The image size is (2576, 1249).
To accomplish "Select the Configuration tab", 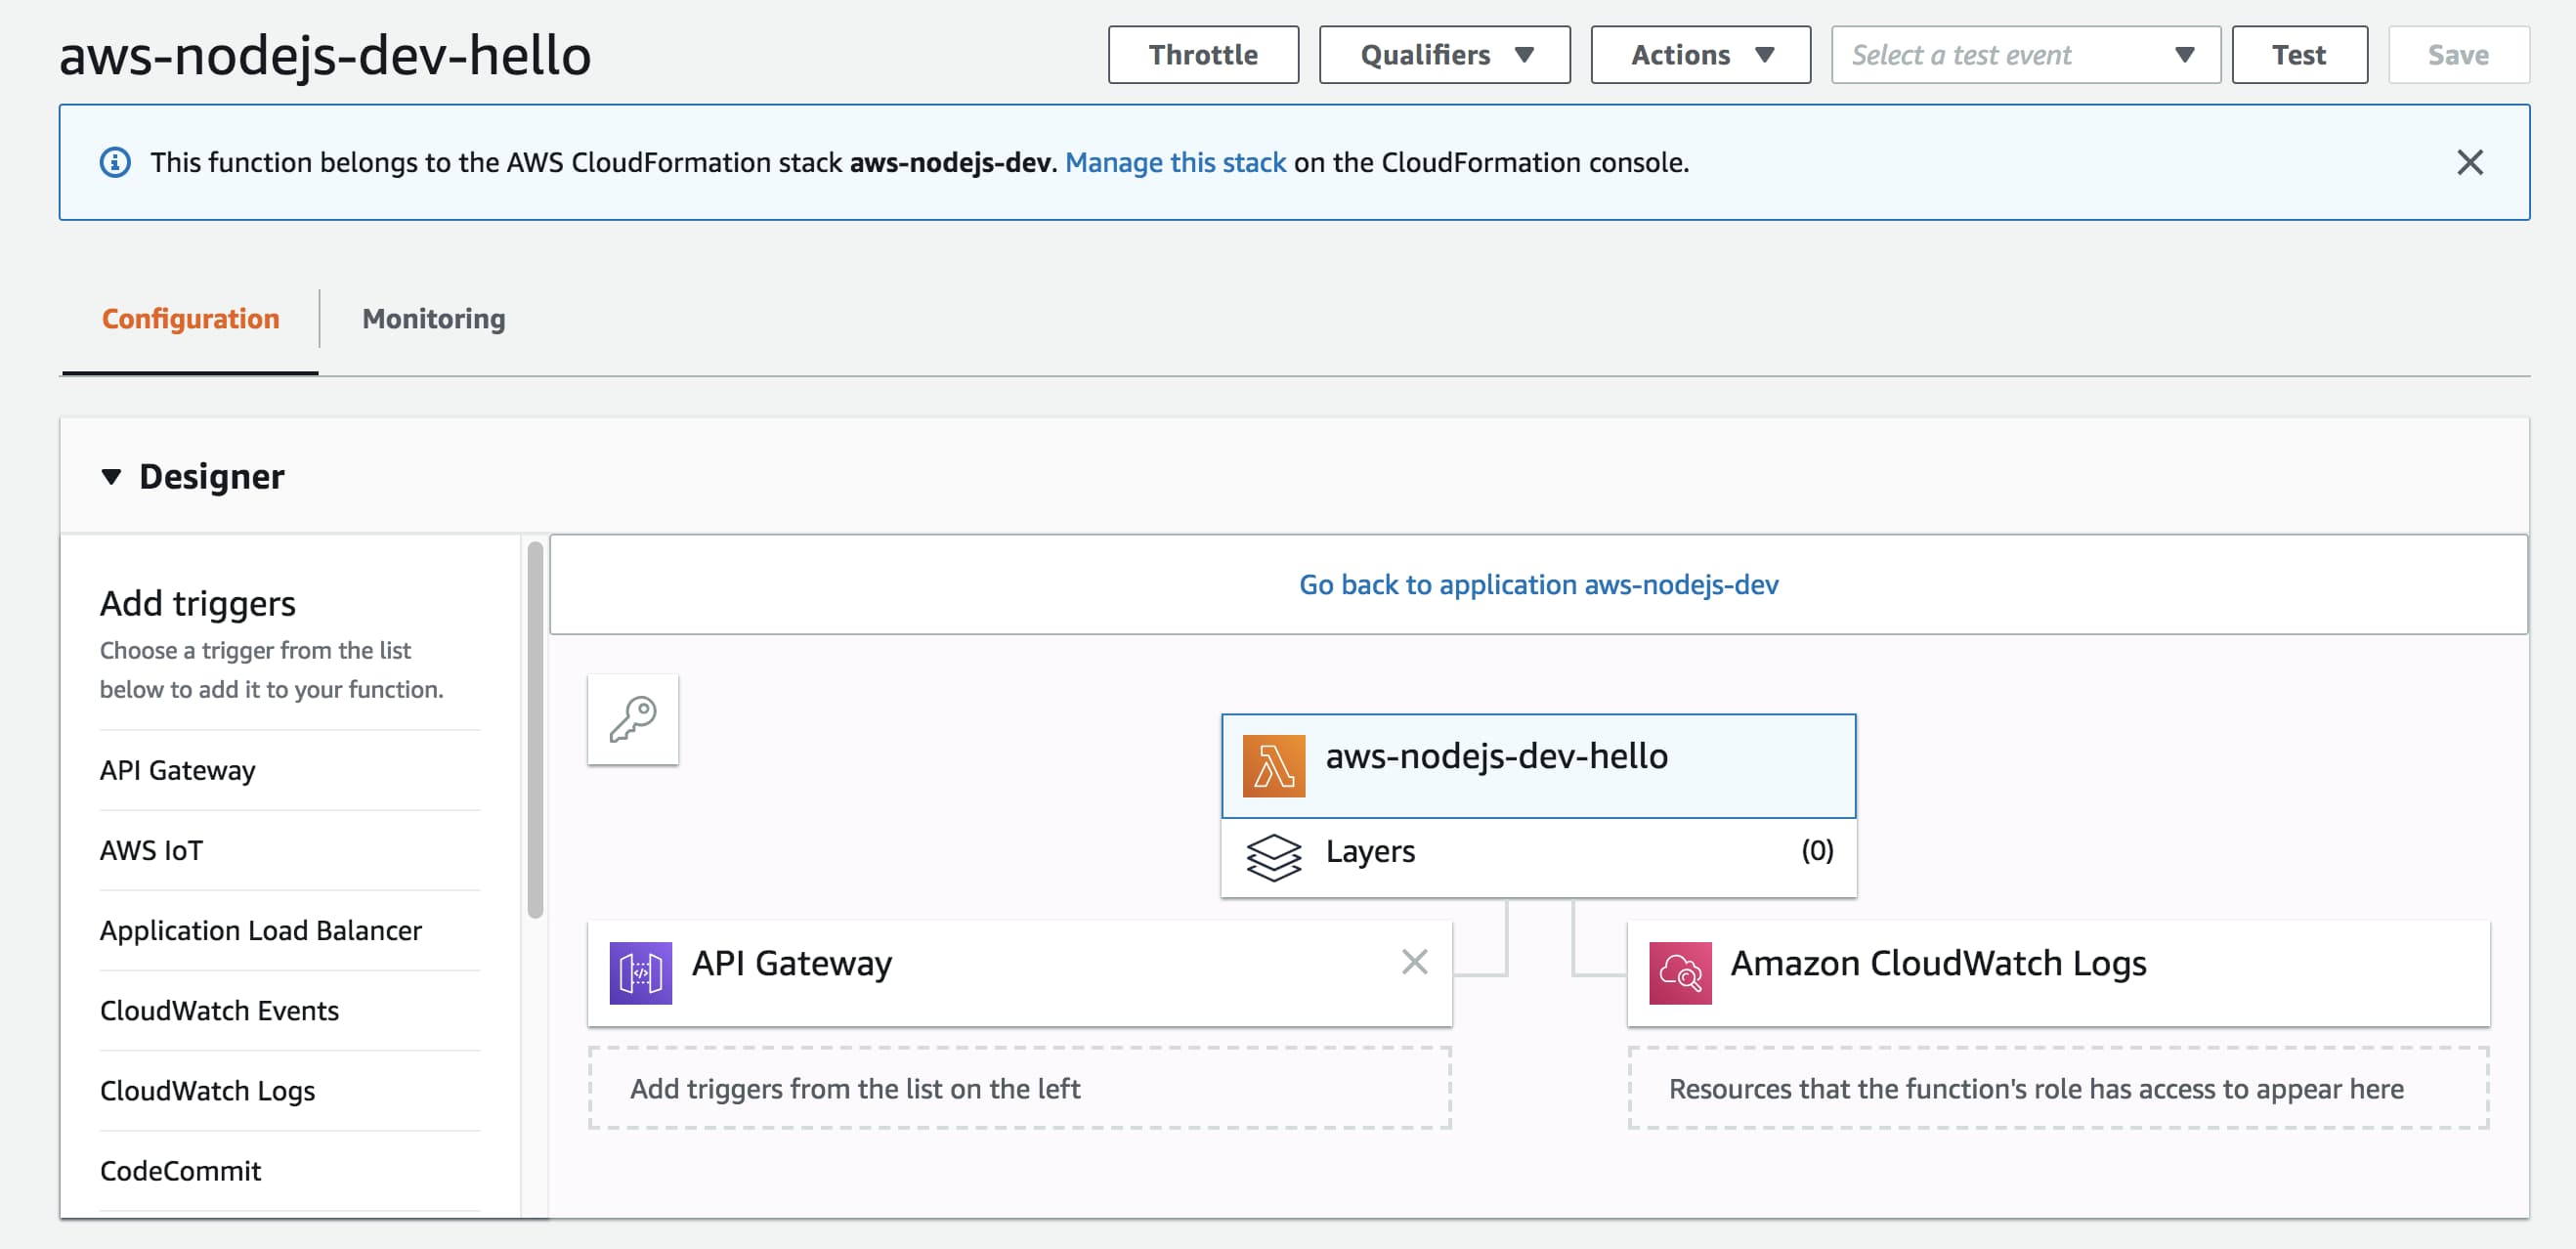I will 190,318.
